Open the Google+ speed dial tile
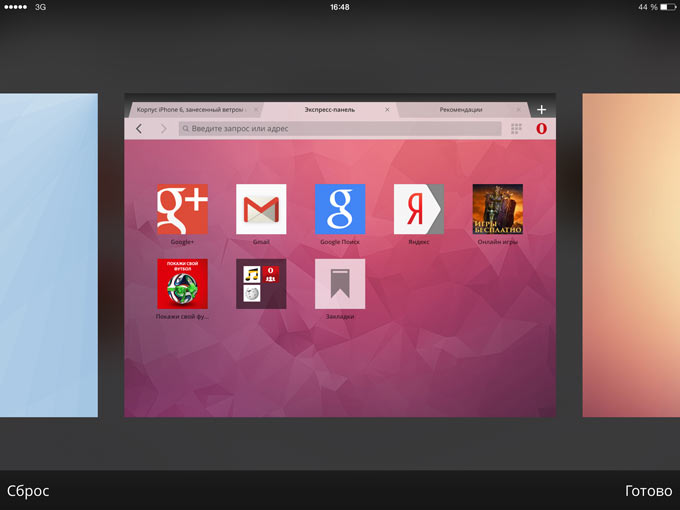Image resolution: width=680 pixels, height=510 pixels. 182,209
